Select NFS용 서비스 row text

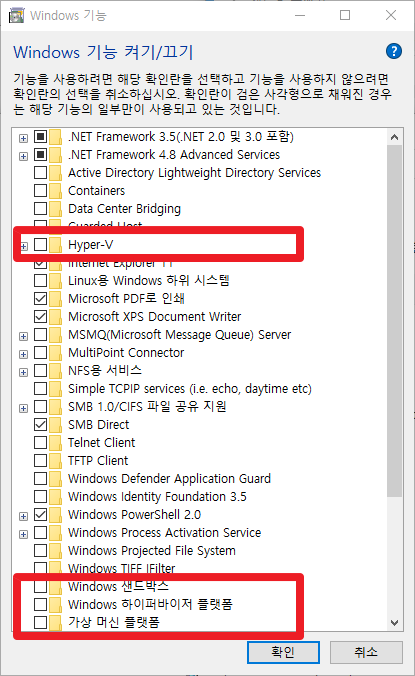105,370
